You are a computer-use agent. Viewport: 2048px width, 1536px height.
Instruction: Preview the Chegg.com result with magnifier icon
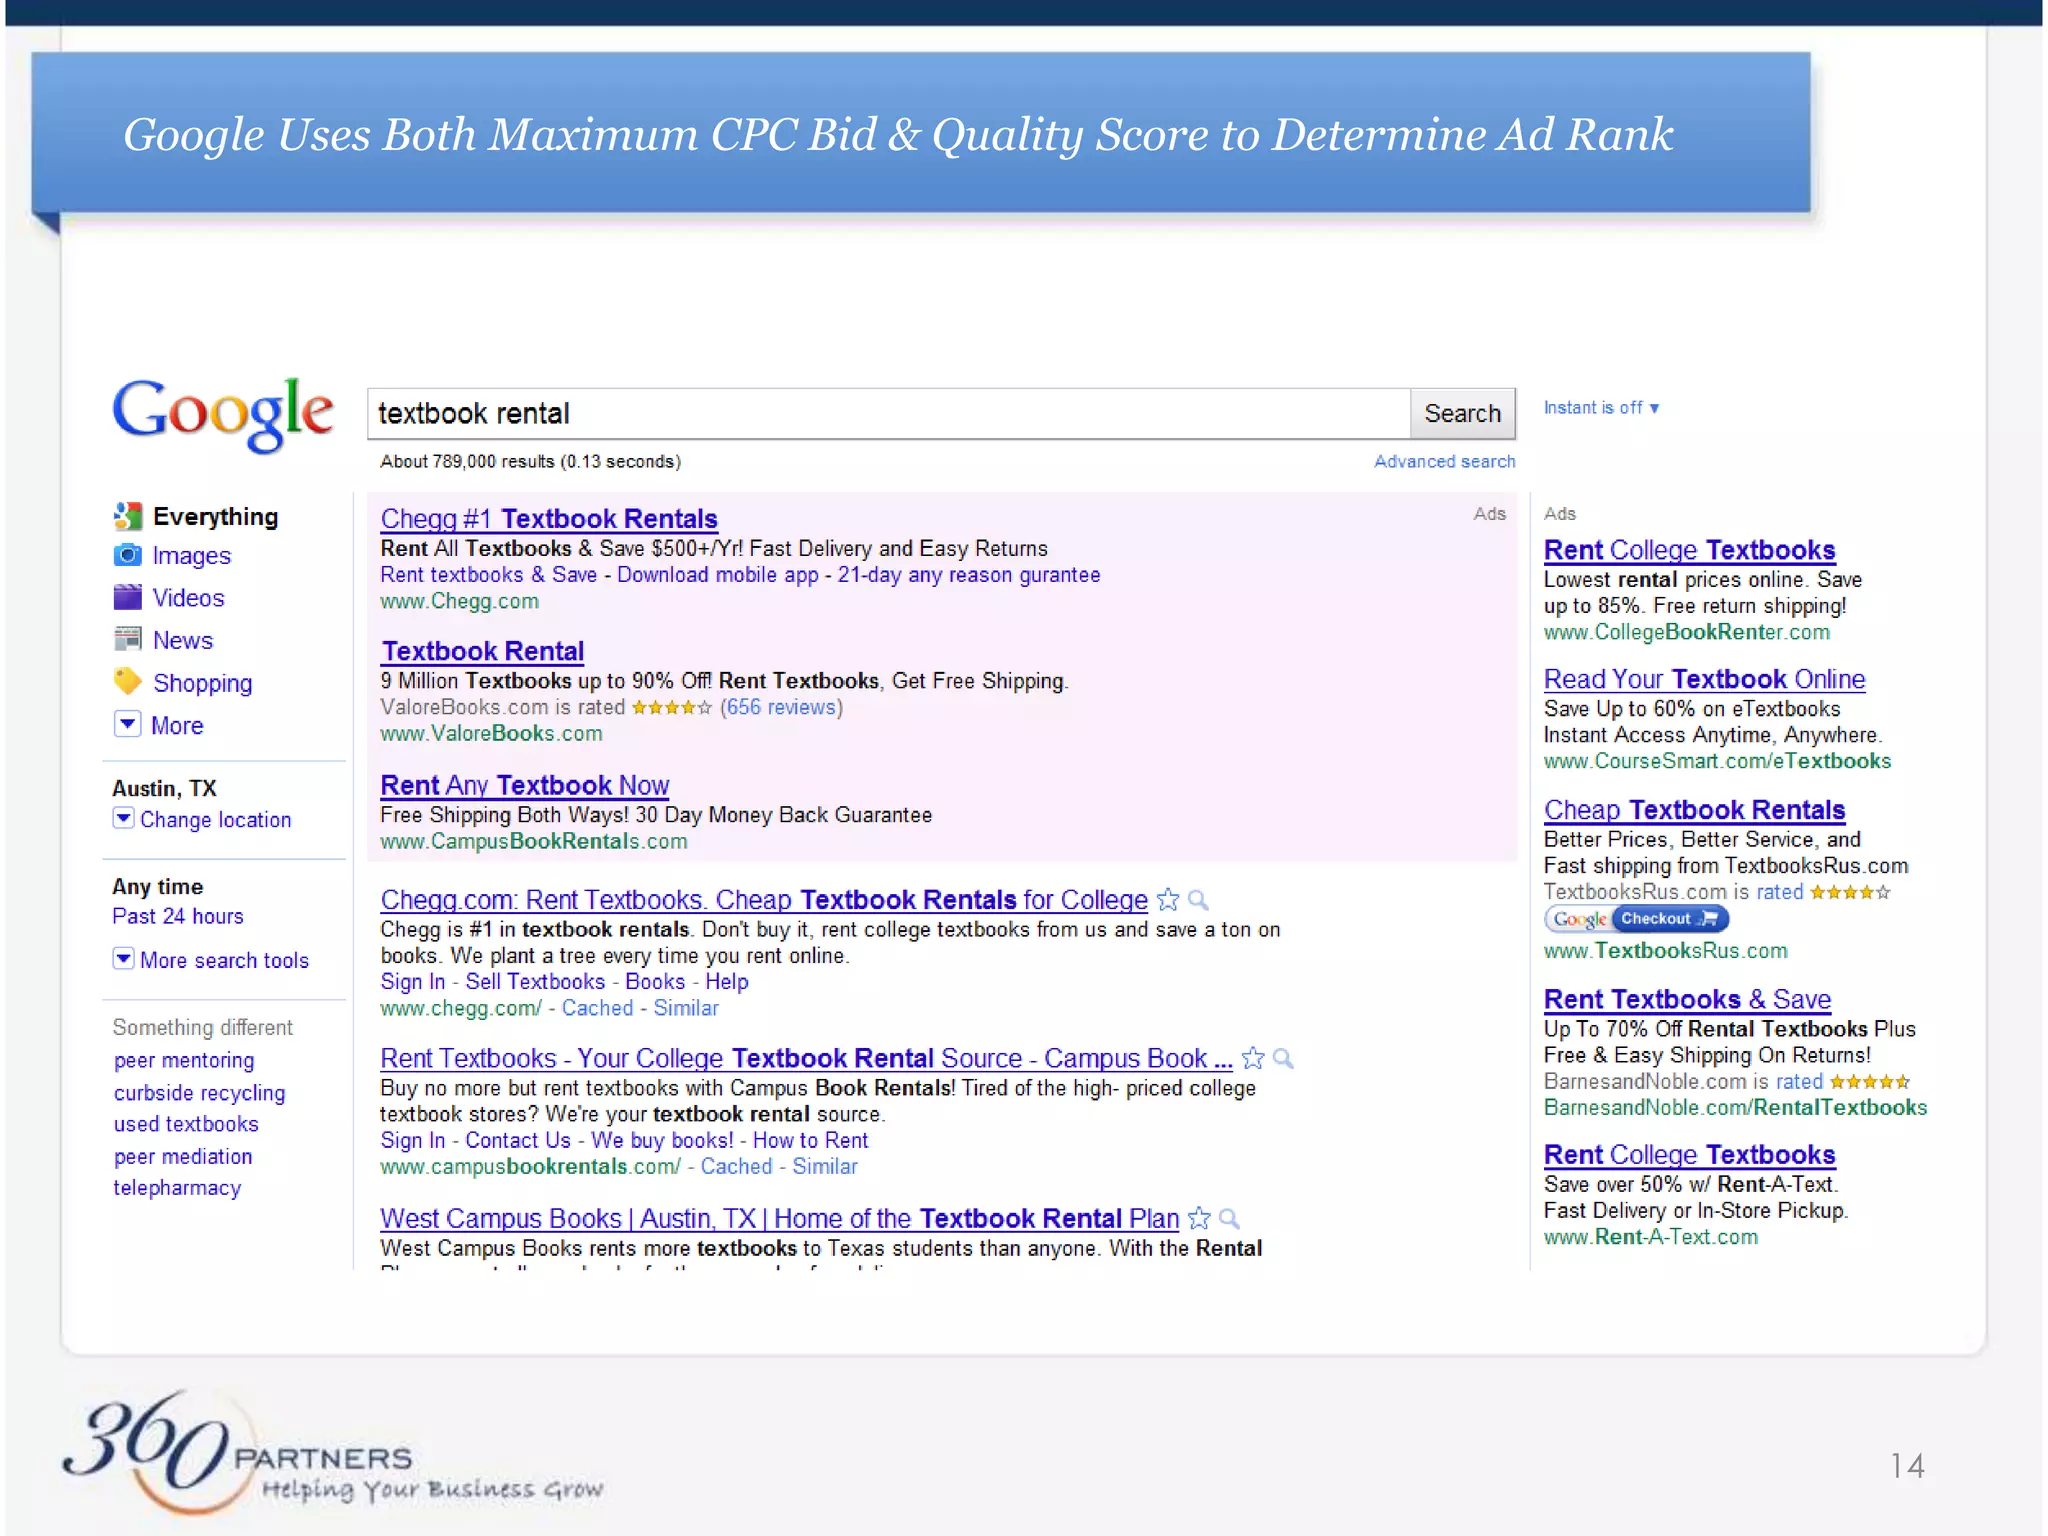1198,901
